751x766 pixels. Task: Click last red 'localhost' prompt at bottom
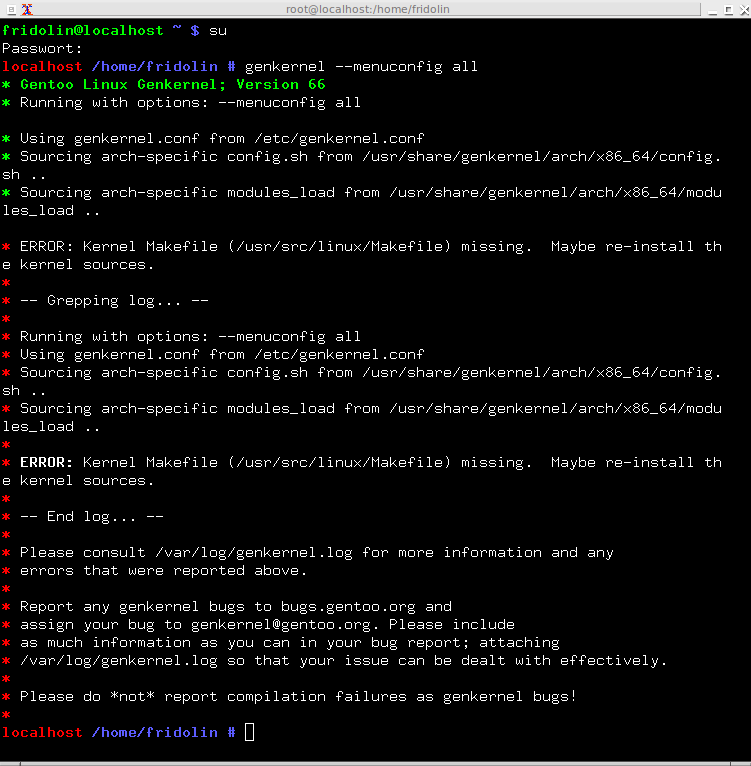tap(42, 733)
